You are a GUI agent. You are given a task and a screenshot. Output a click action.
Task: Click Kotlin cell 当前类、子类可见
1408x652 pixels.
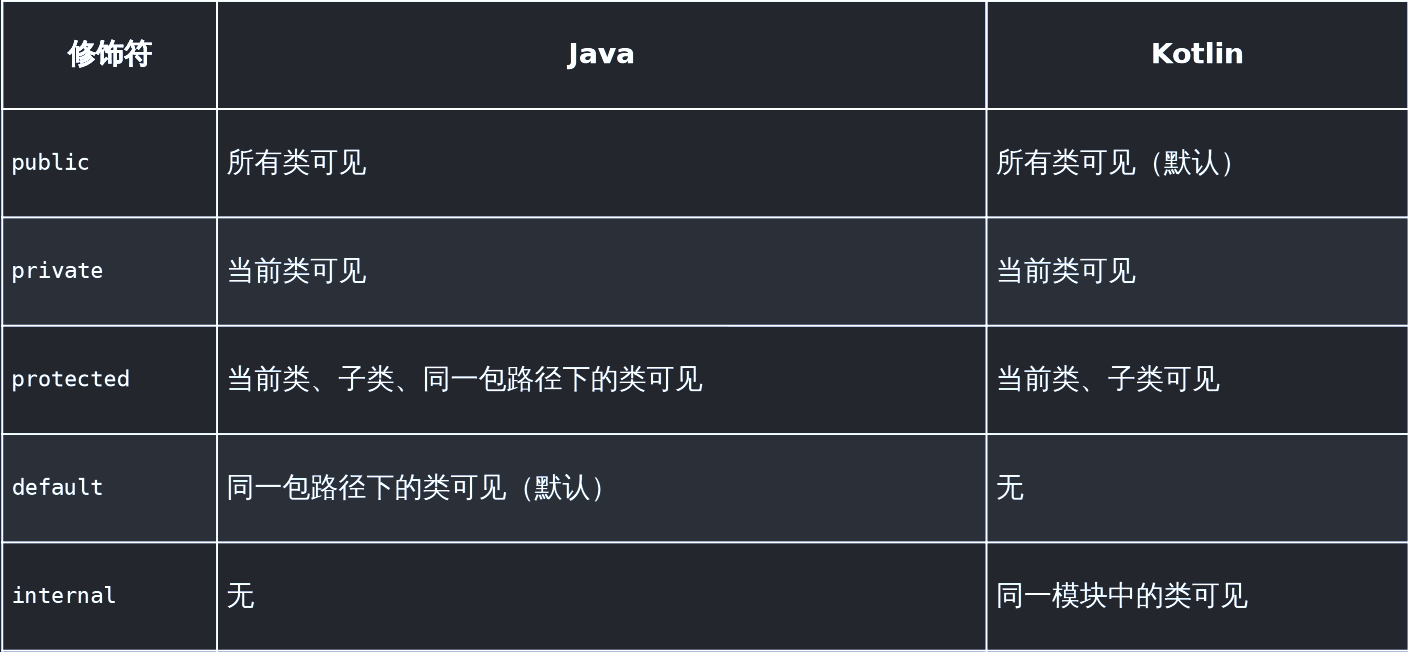pos(1197,379)
